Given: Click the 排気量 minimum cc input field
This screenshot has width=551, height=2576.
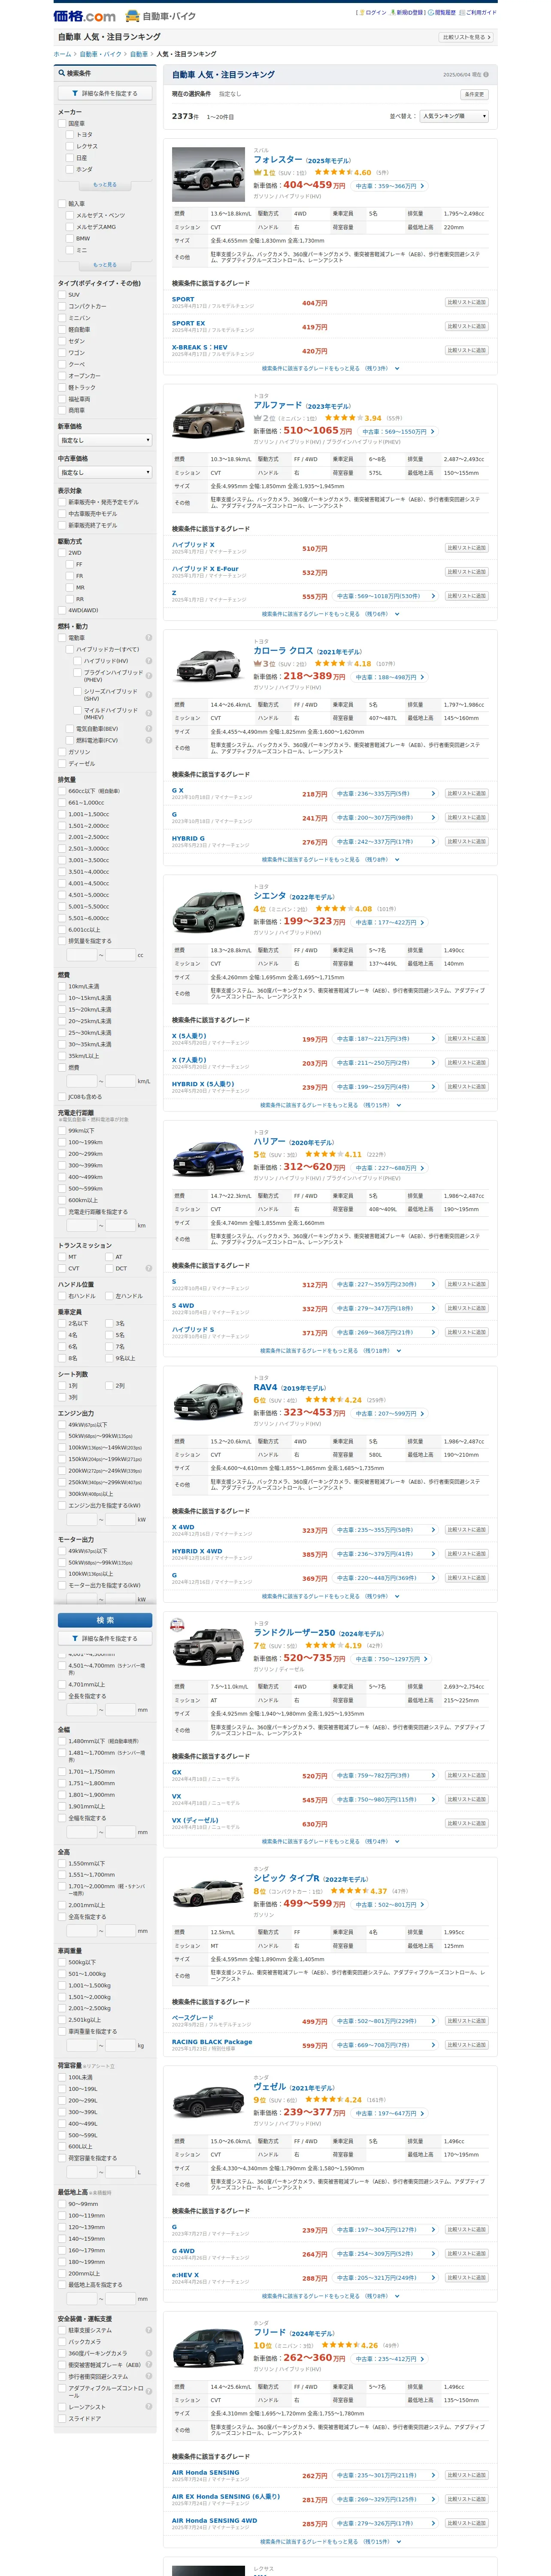Looking at the screenshot, I should pos(82,954).
